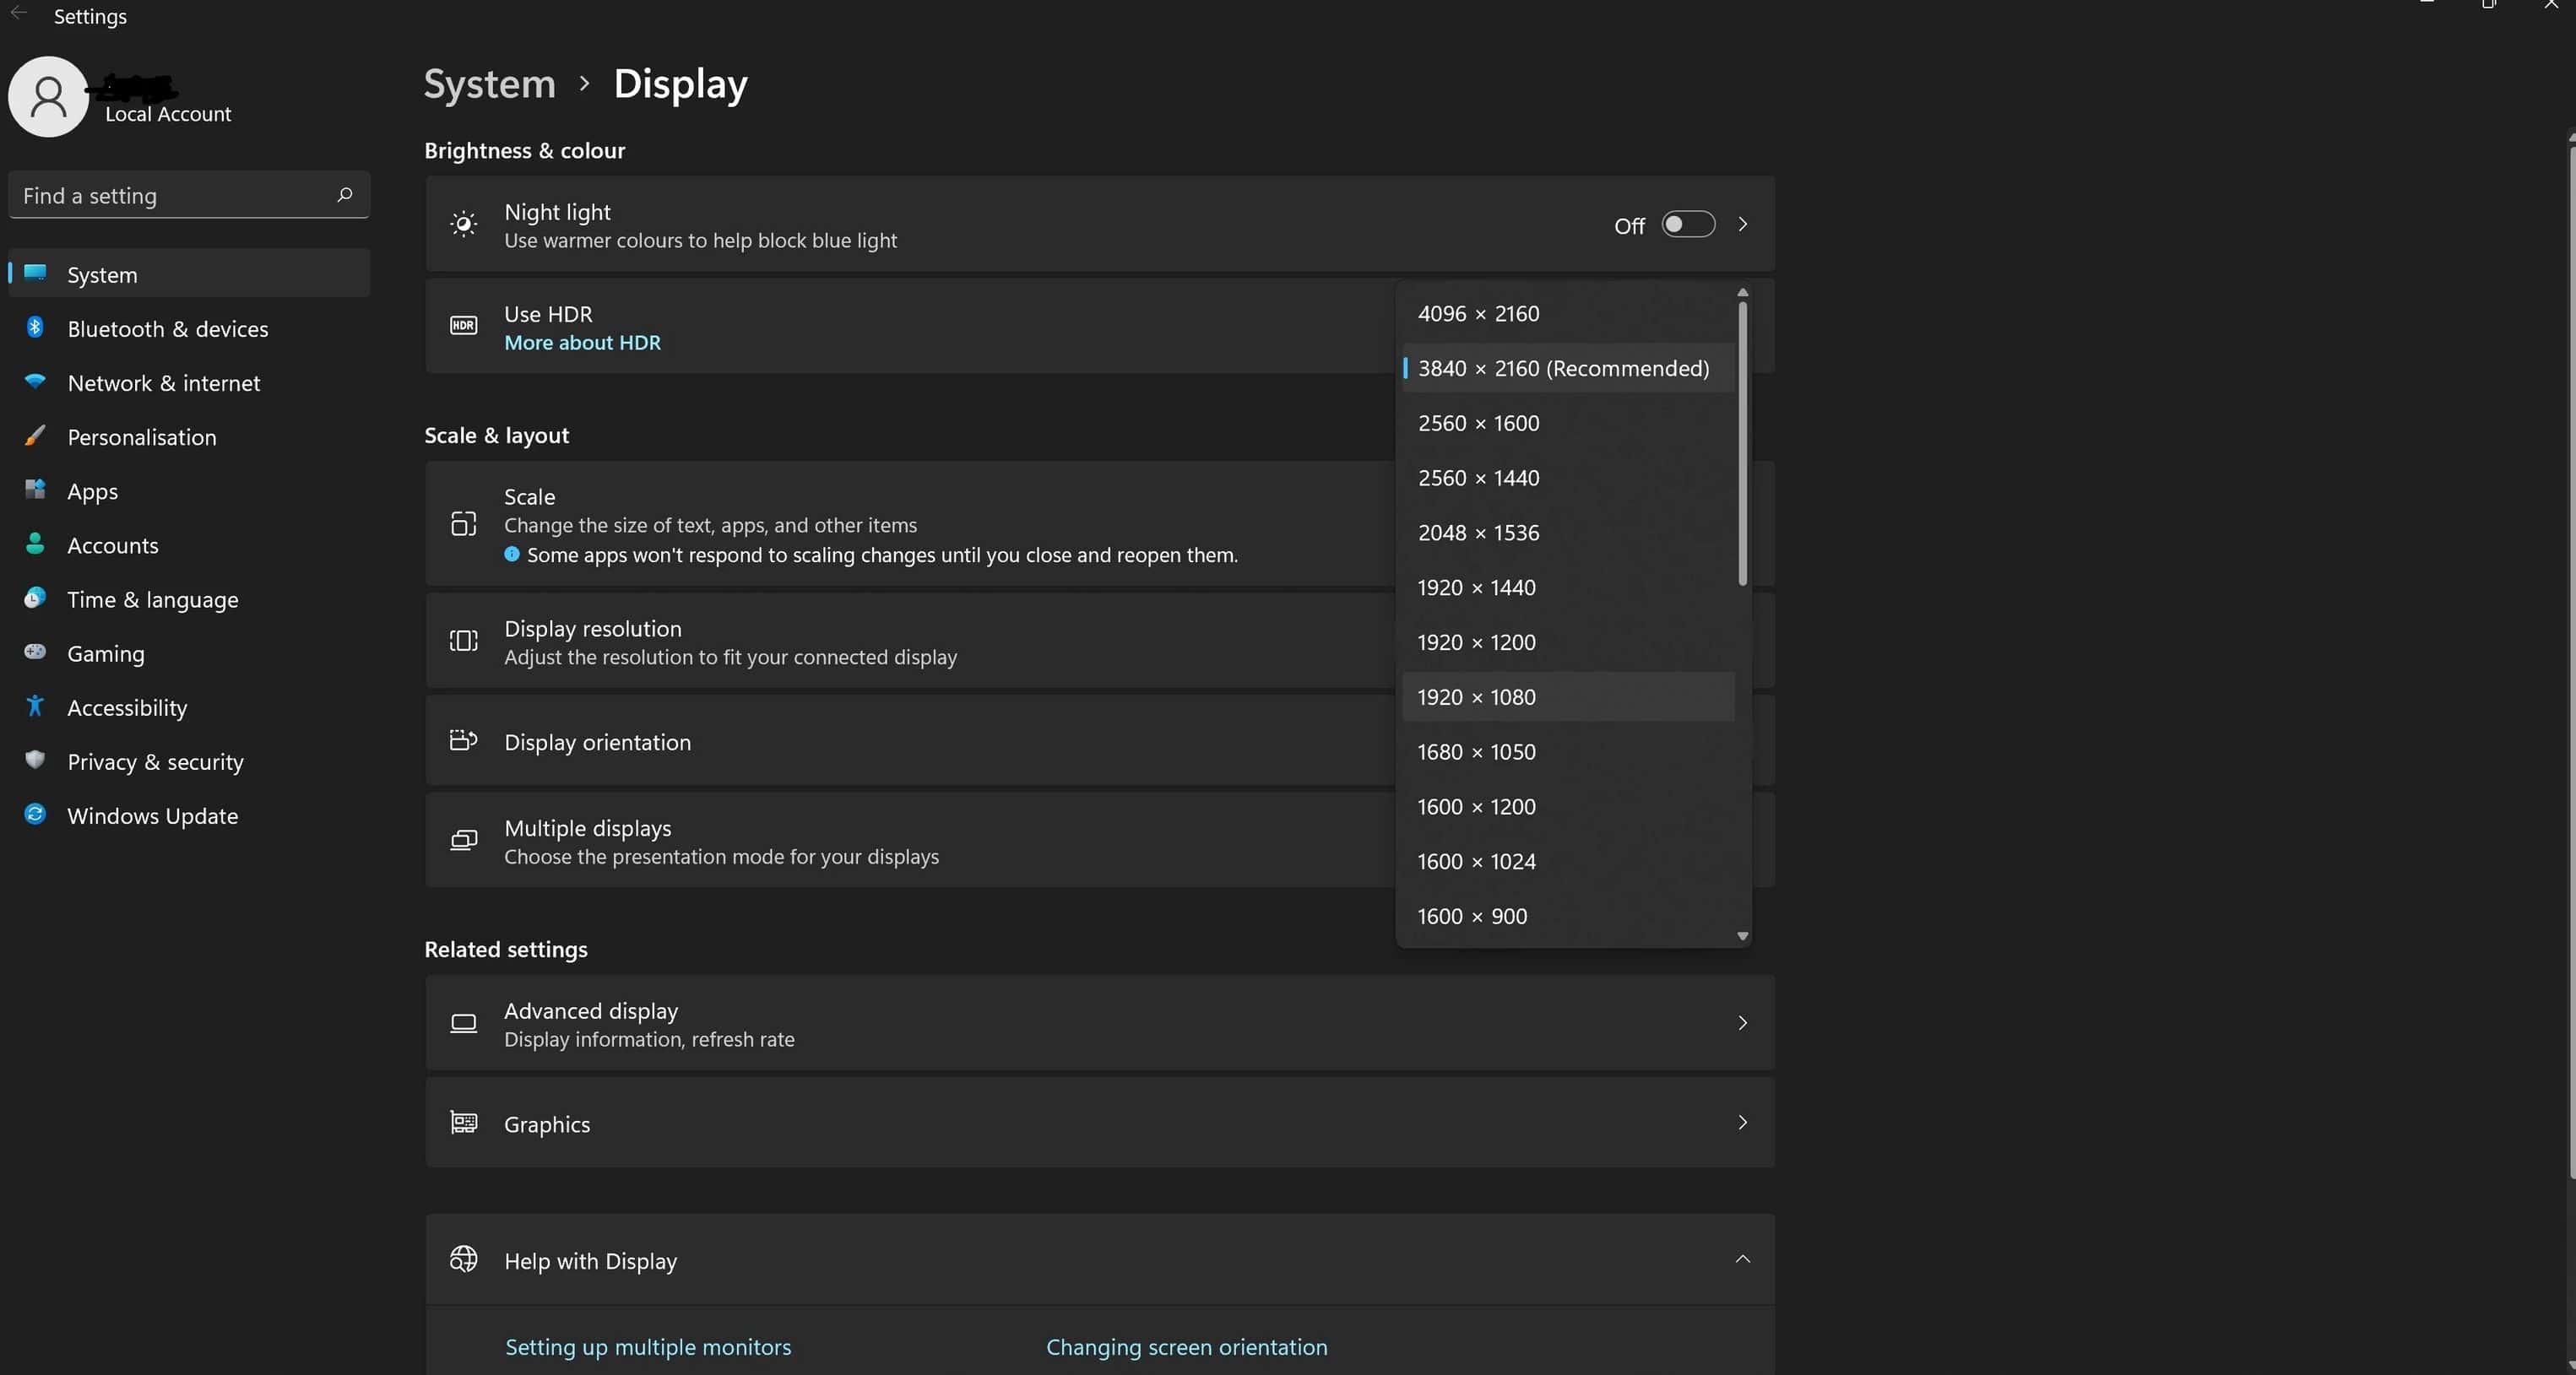Go to Network & internet section
Viewport: 2576px width, 1375px height.
coord(163,383)
